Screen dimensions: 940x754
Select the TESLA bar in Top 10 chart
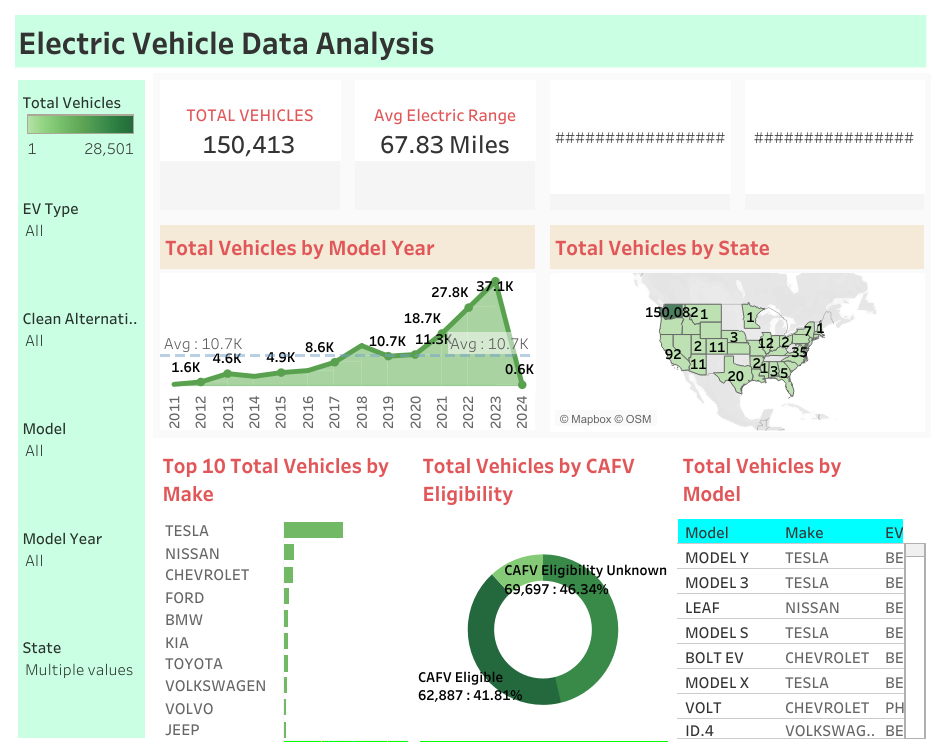point(313,530)
